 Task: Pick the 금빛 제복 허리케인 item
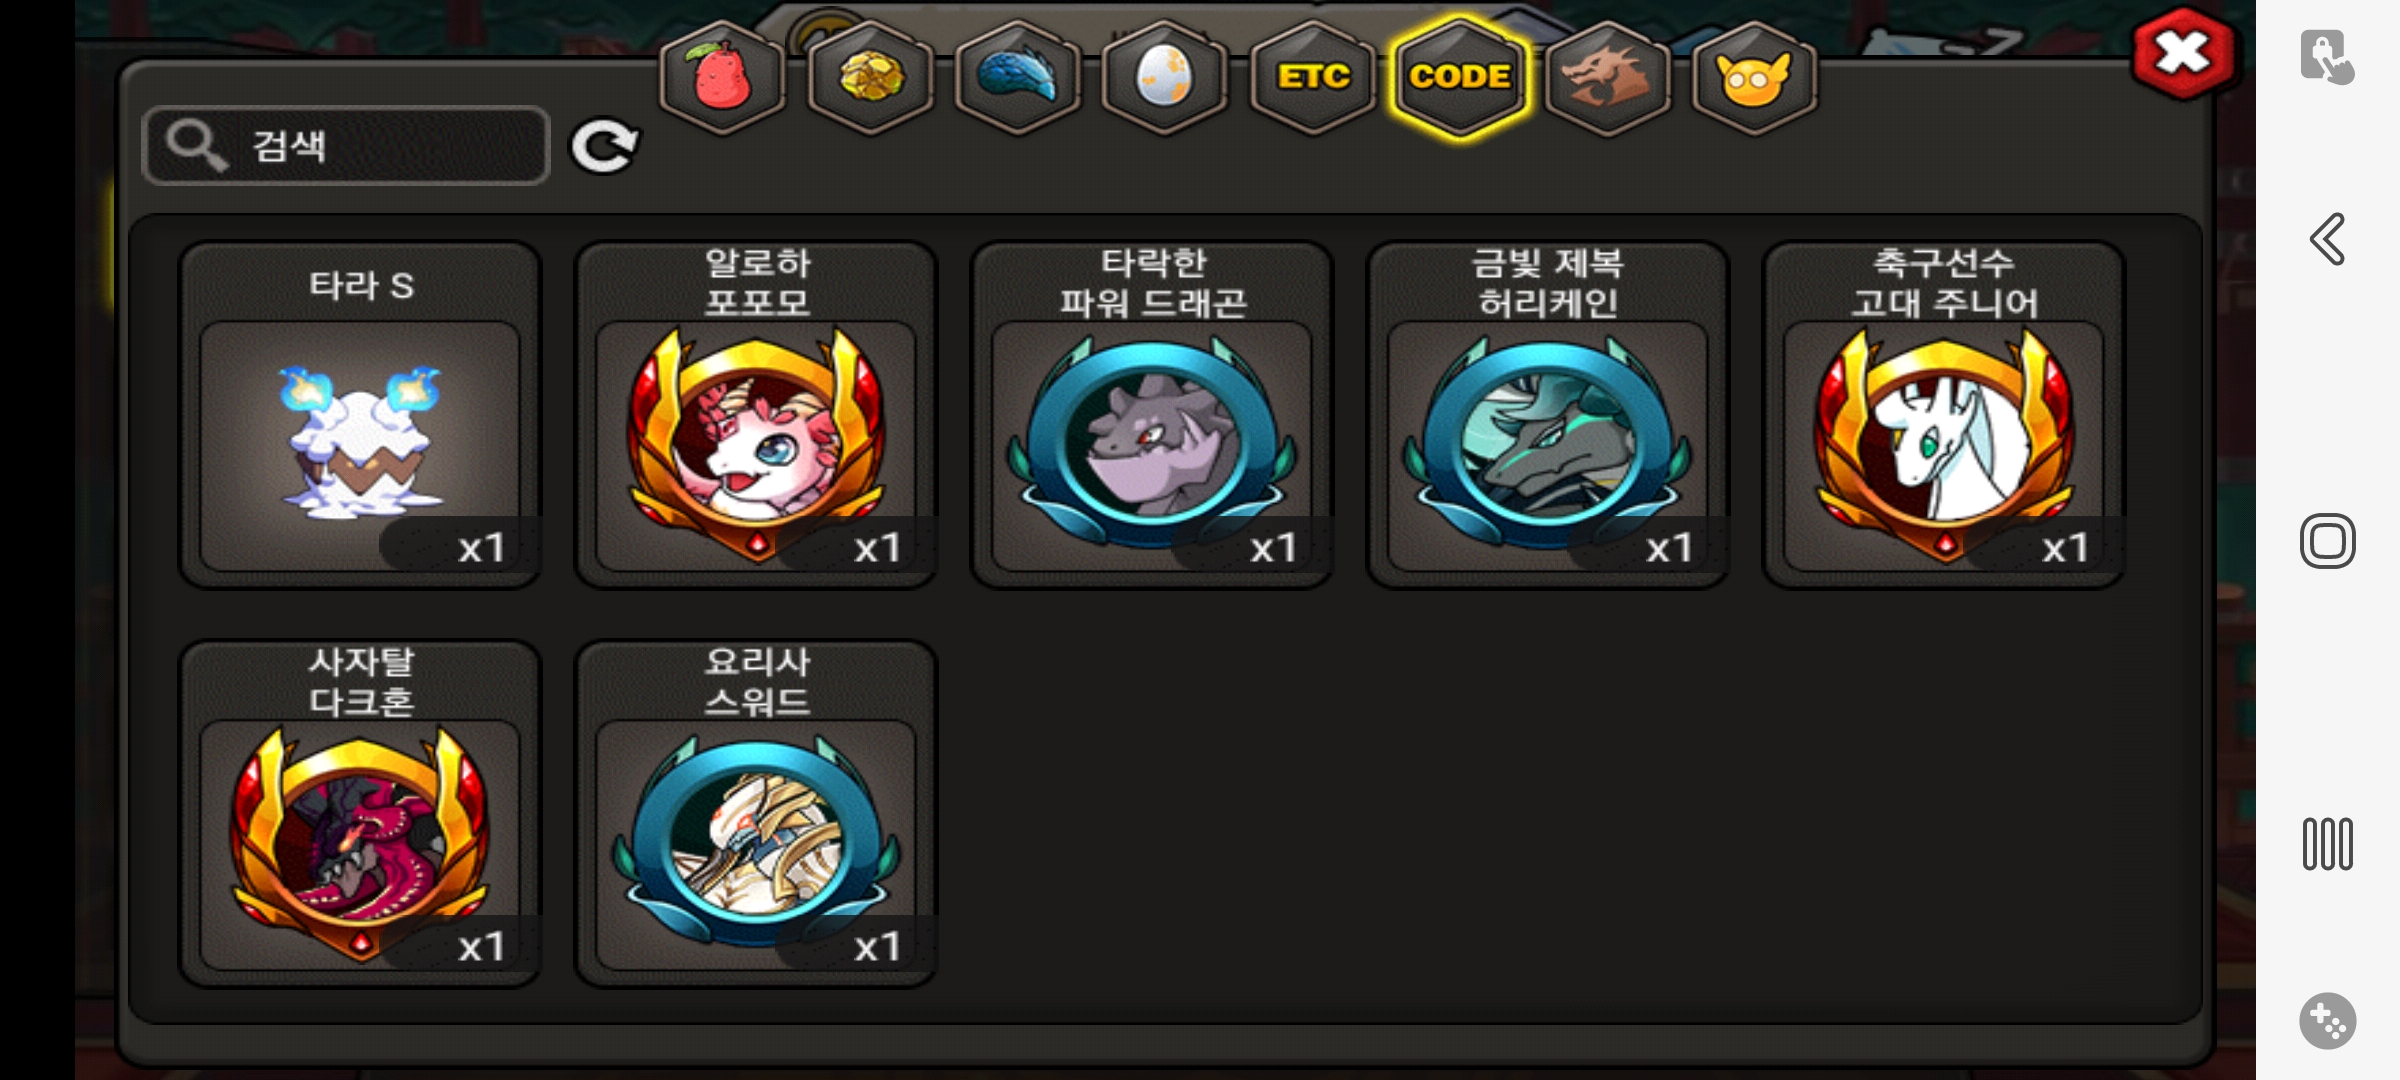click(x=1548, y=415)
